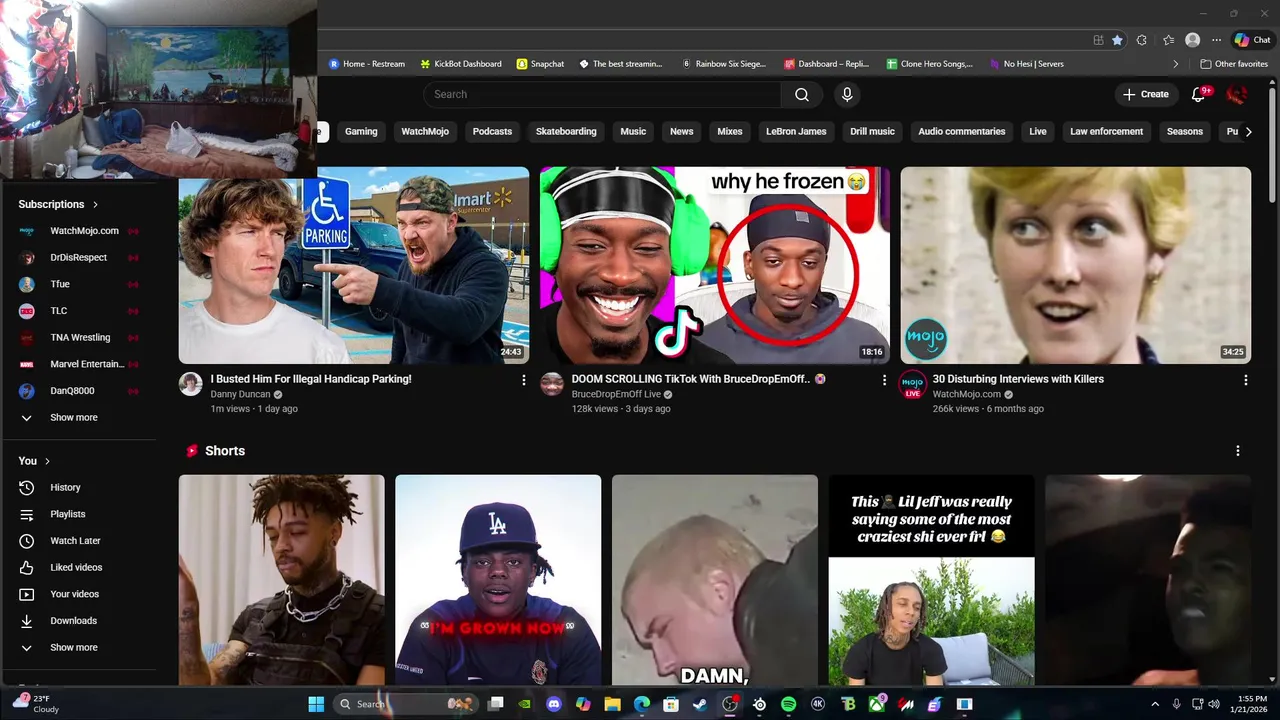Click BruceDropEmOff Live channel avatar
This screenshot has width=1280, height=720.
coord(552,384)
